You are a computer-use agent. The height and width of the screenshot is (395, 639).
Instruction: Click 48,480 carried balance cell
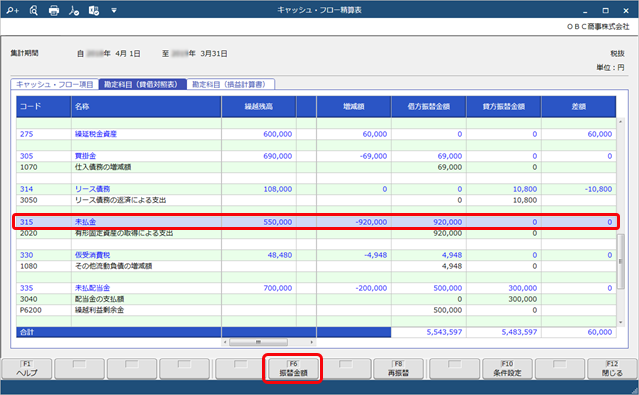[280, 255]
